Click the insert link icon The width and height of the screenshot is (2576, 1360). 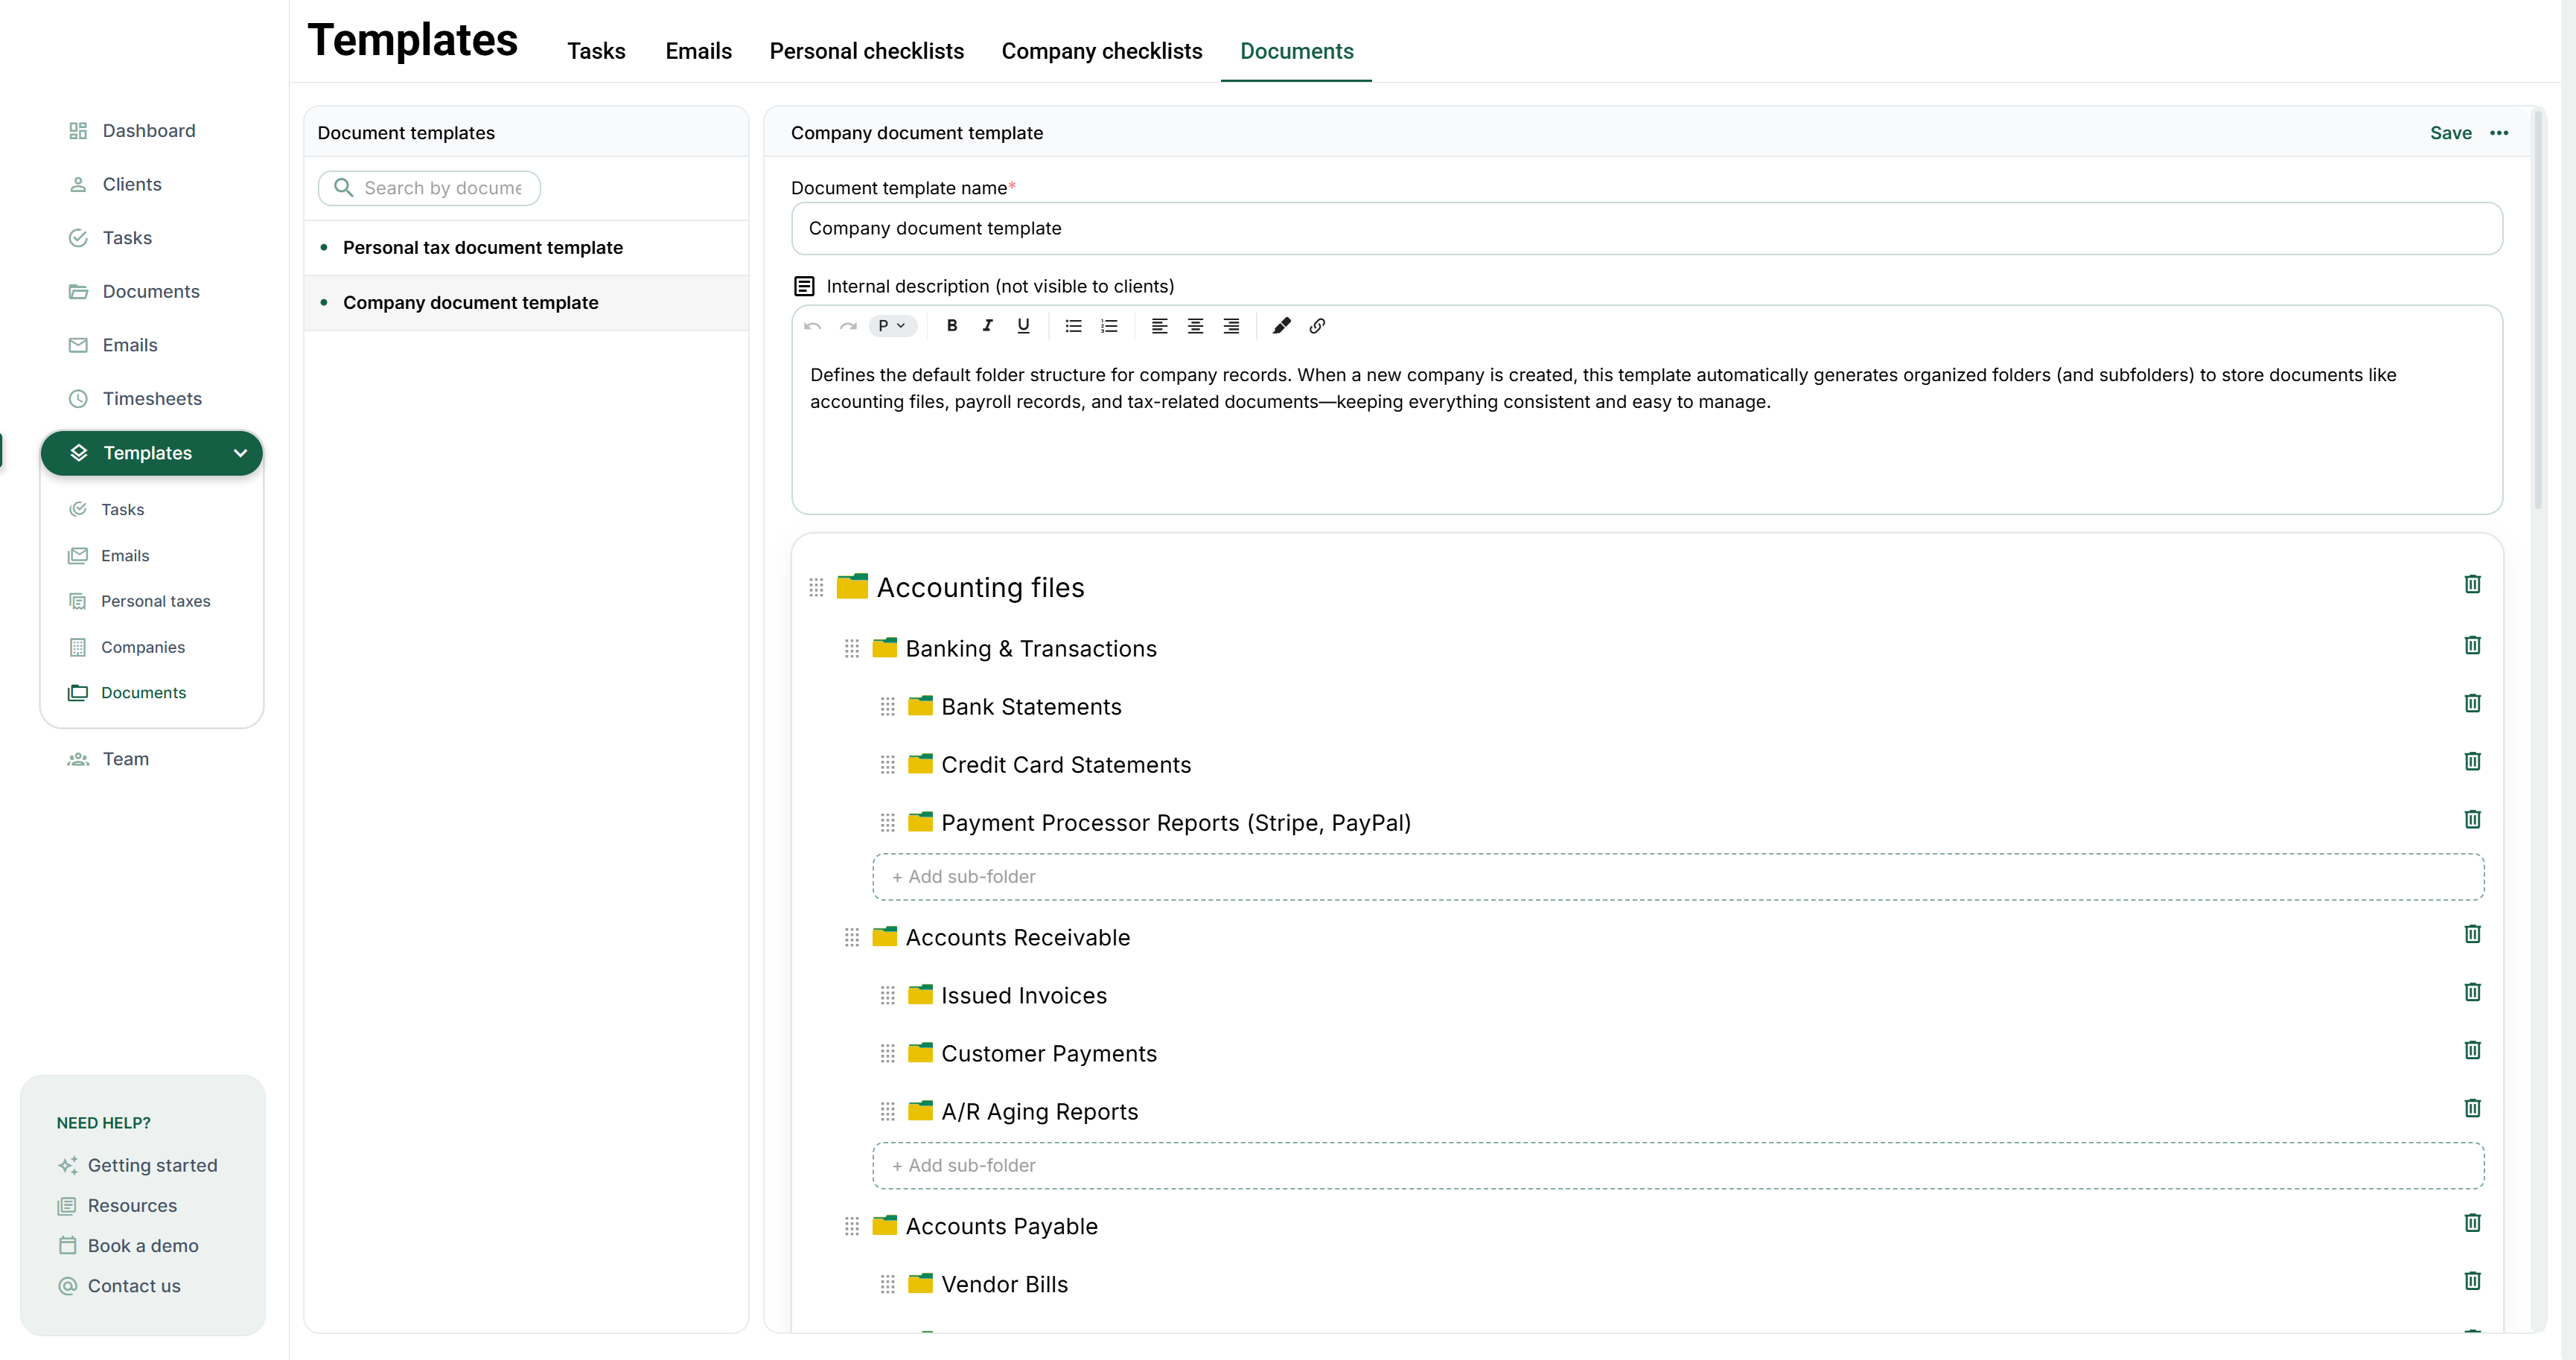[x=1317, y=326]
